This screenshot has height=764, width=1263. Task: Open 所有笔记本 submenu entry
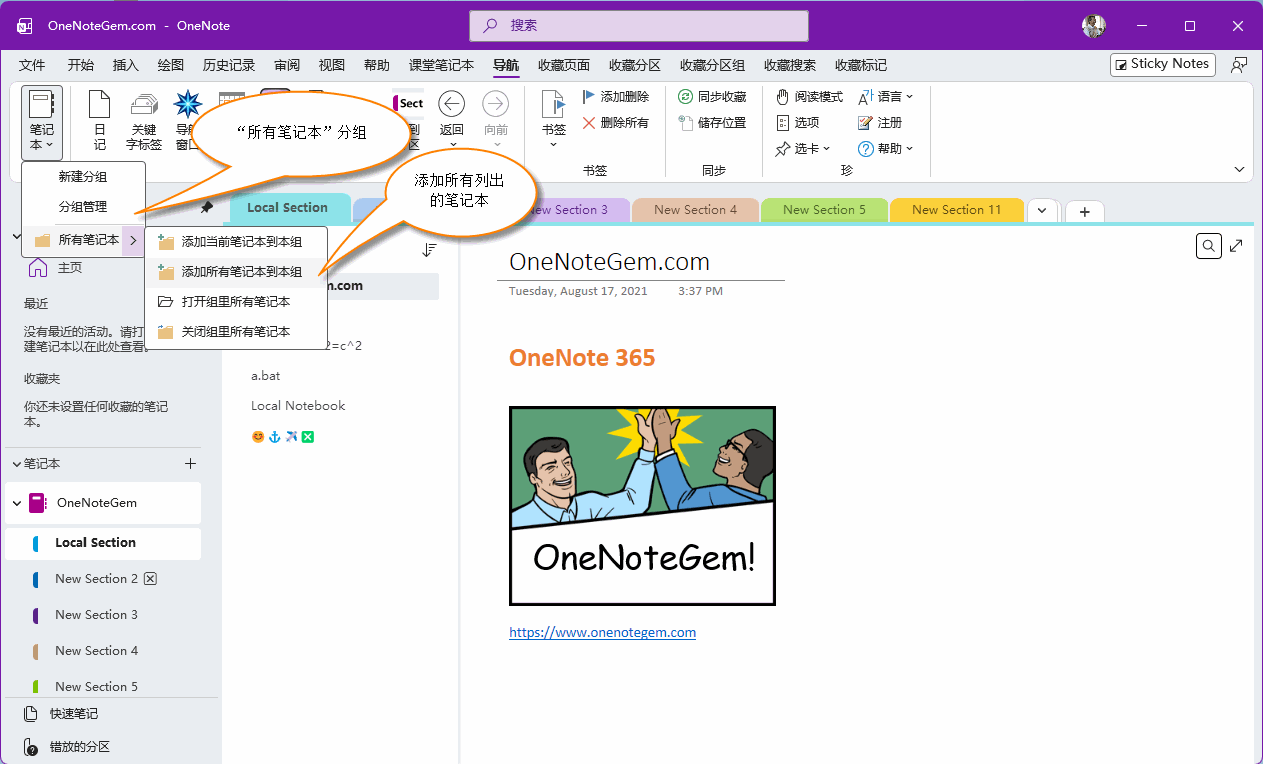point(84,240)
